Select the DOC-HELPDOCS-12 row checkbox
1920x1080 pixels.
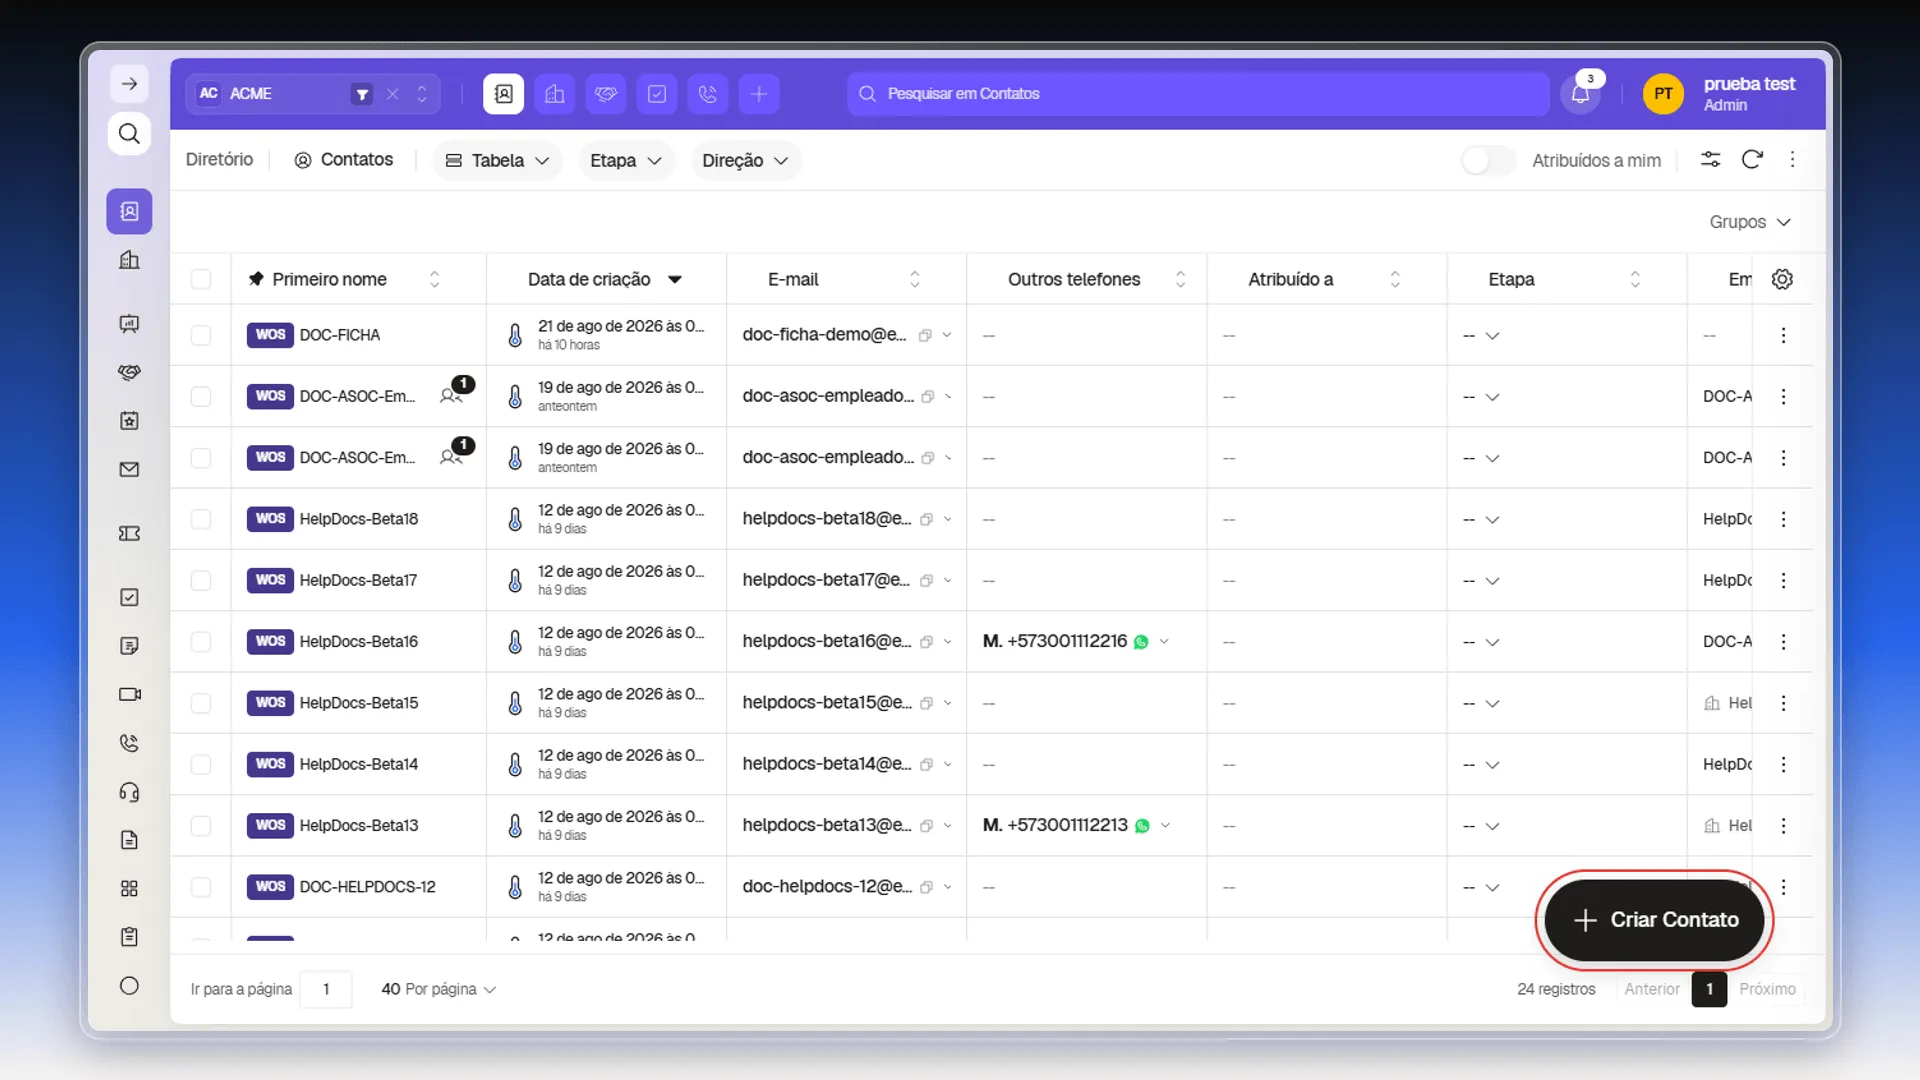click(x=201, y=887)
